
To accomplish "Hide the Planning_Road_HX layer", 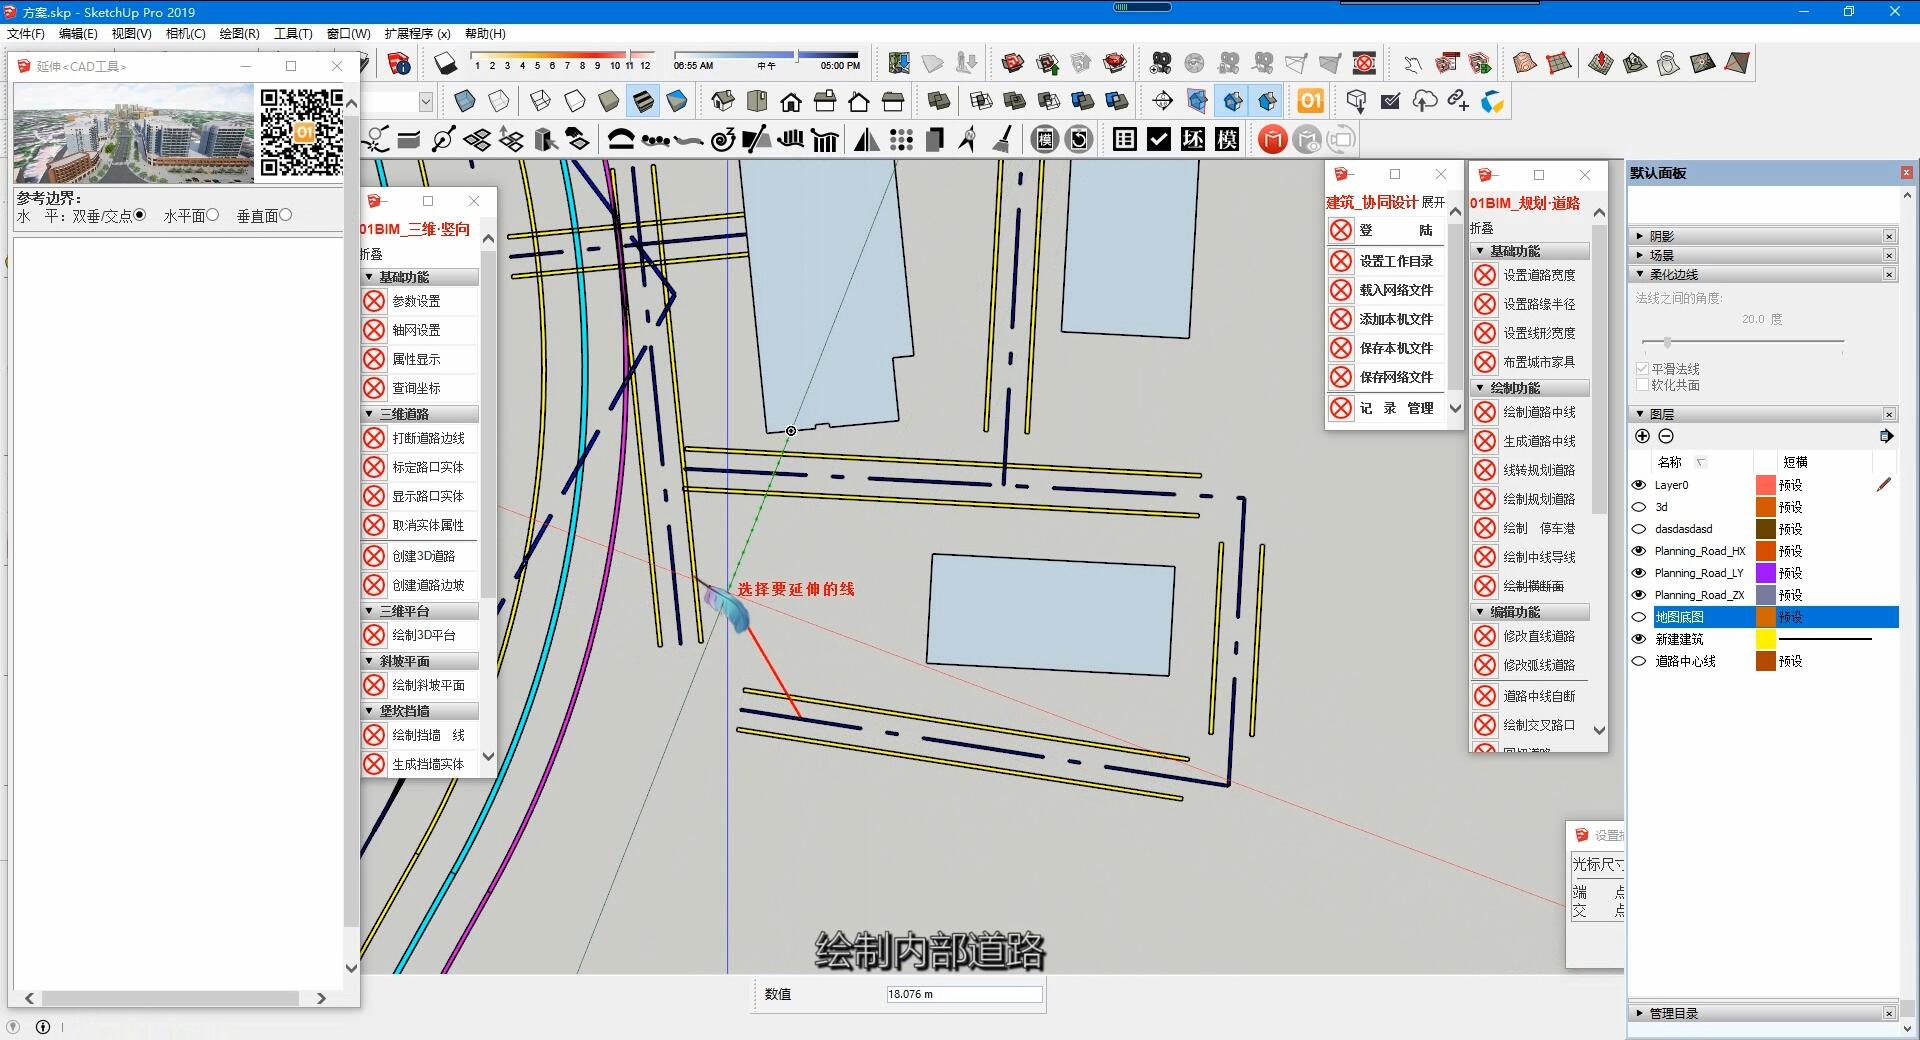I will pos(1639,551).
